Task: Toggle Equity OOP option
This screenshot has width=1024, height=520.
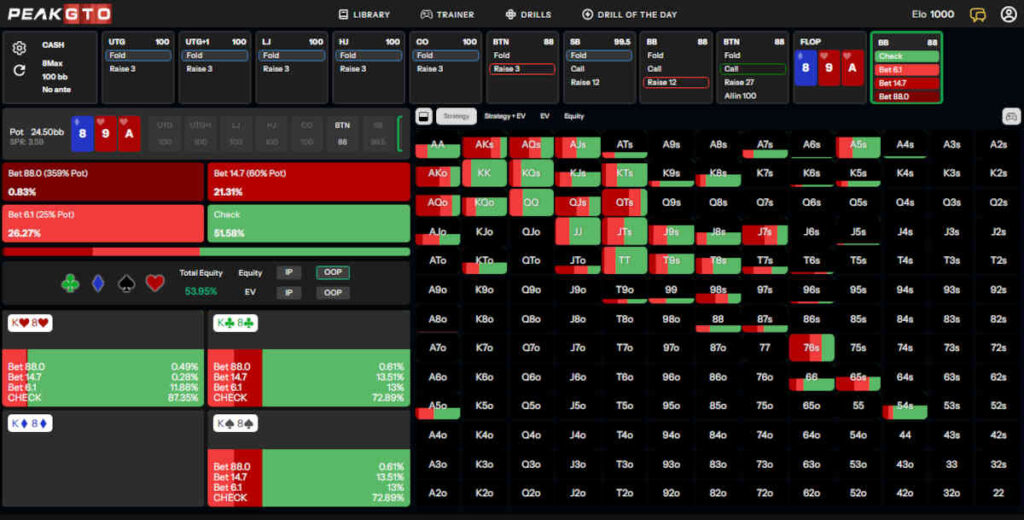Action: 333,272
